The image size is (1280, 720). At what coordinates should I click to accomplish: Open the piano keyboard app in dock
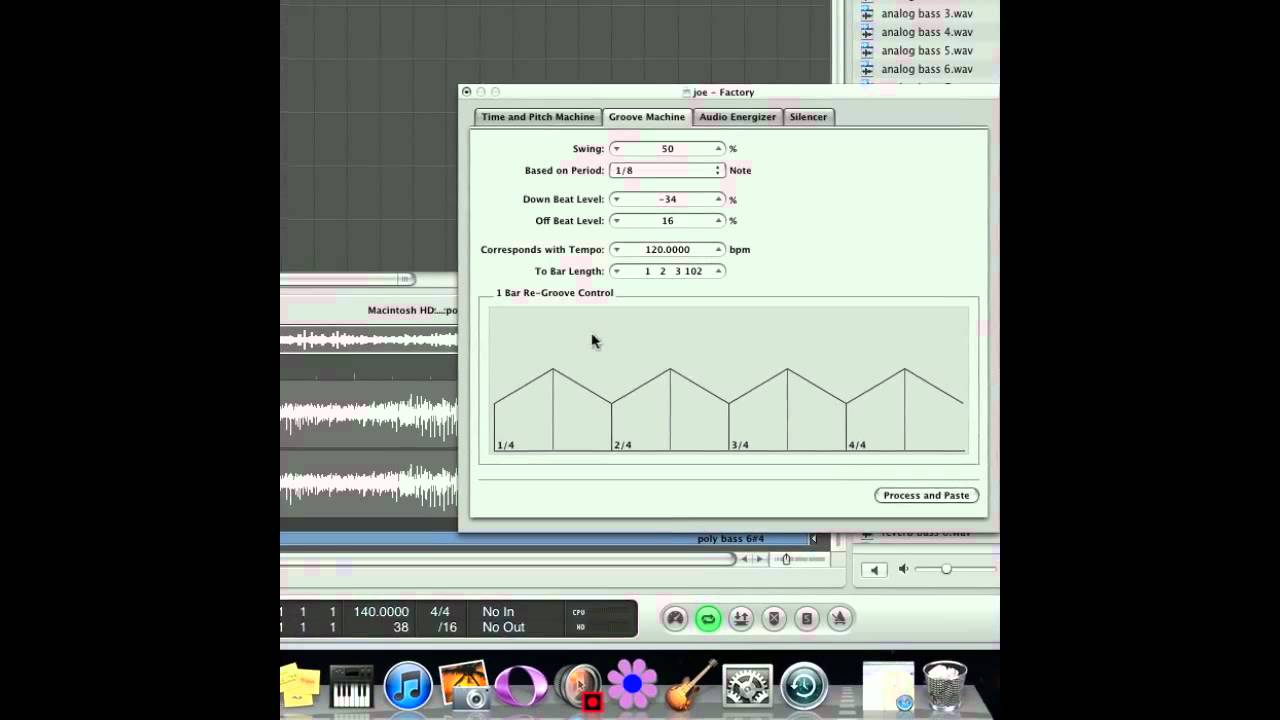tap(351, 687)
